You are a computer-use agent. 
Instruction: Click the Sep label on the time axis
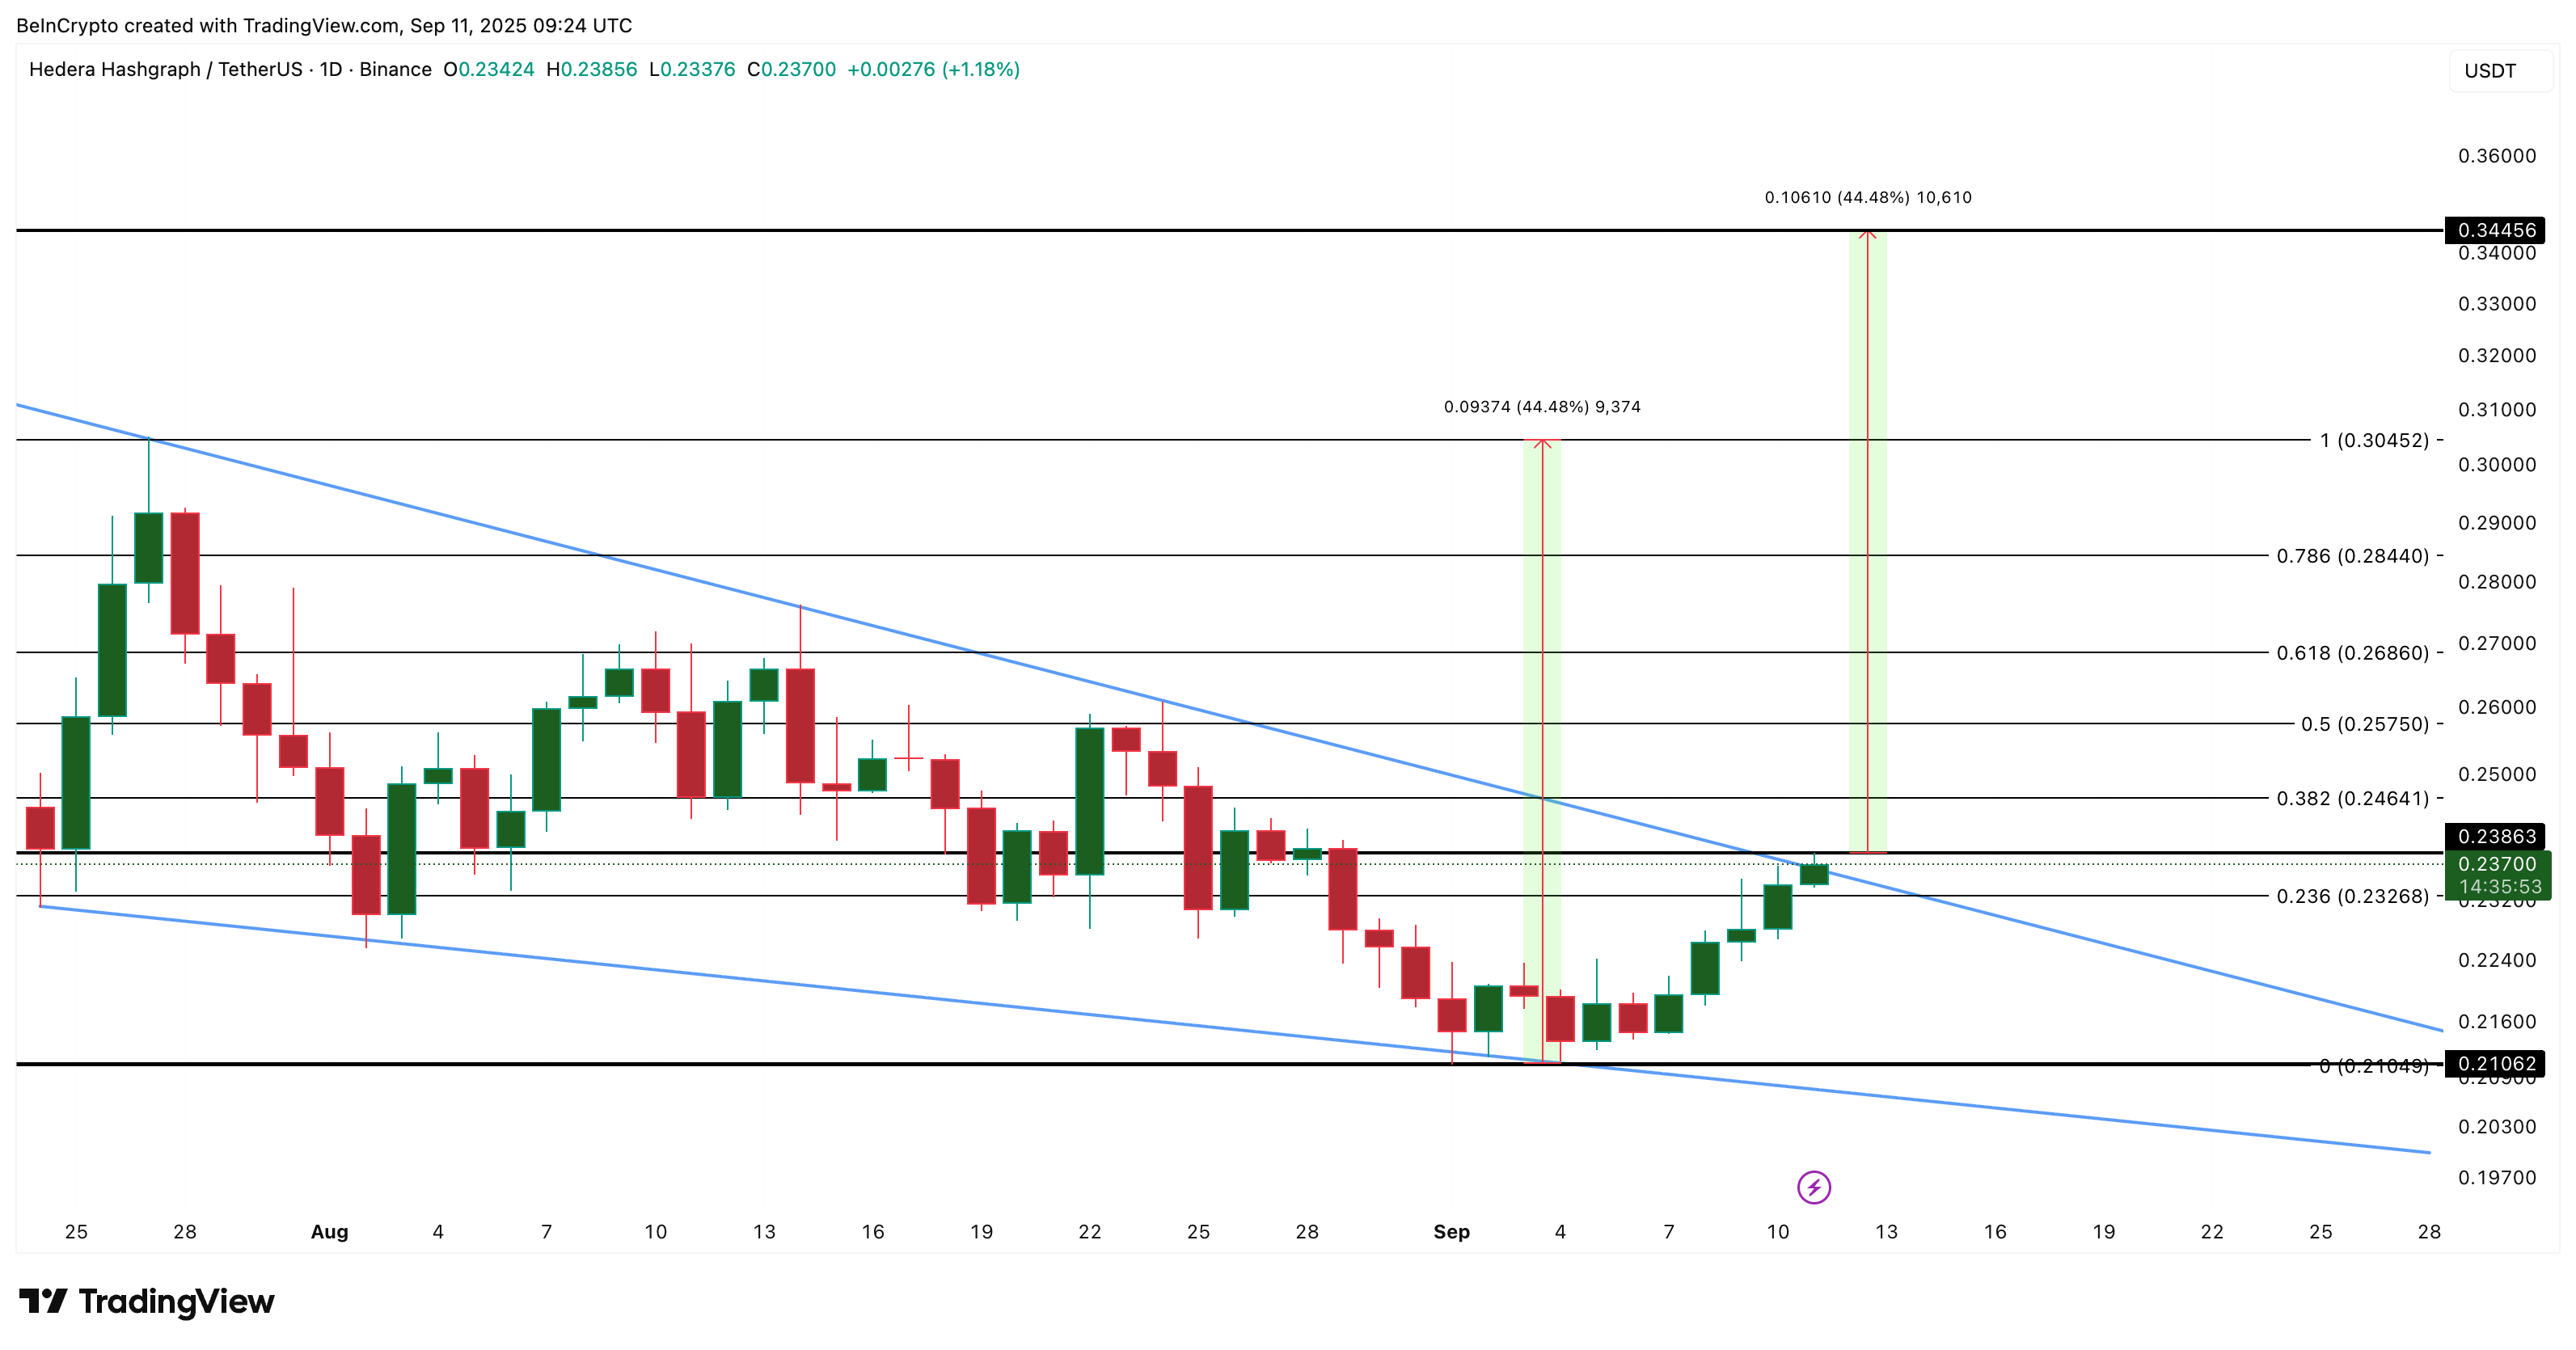tap(1452, 1232)
